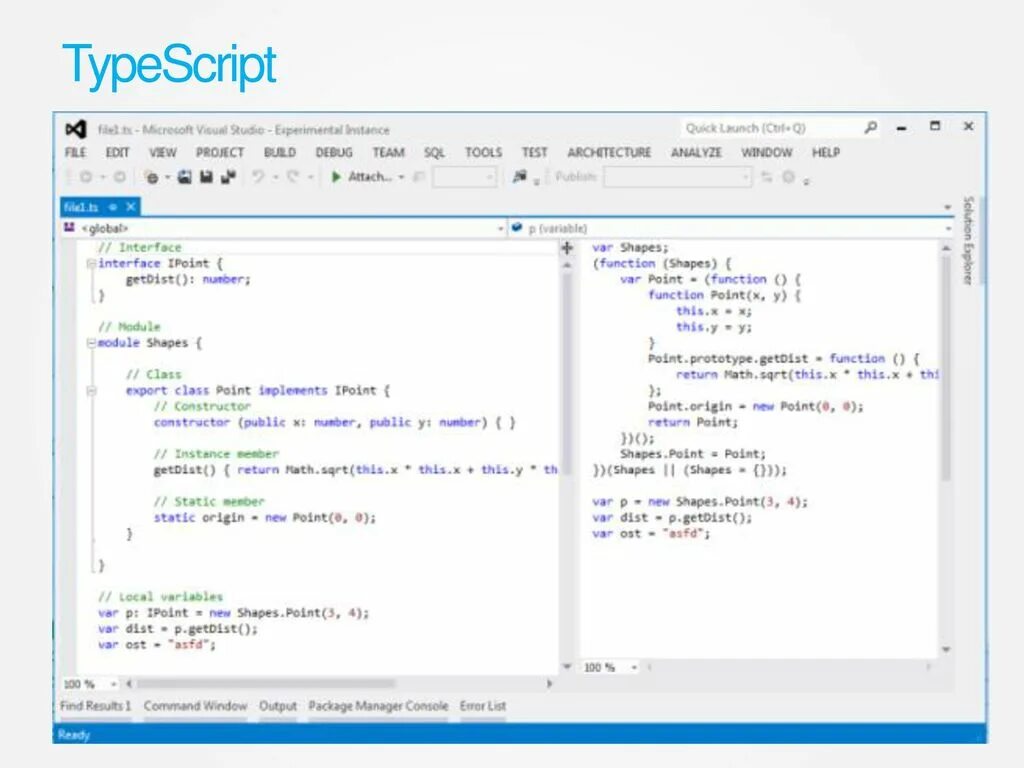Undo the last edit

(259, 177)
